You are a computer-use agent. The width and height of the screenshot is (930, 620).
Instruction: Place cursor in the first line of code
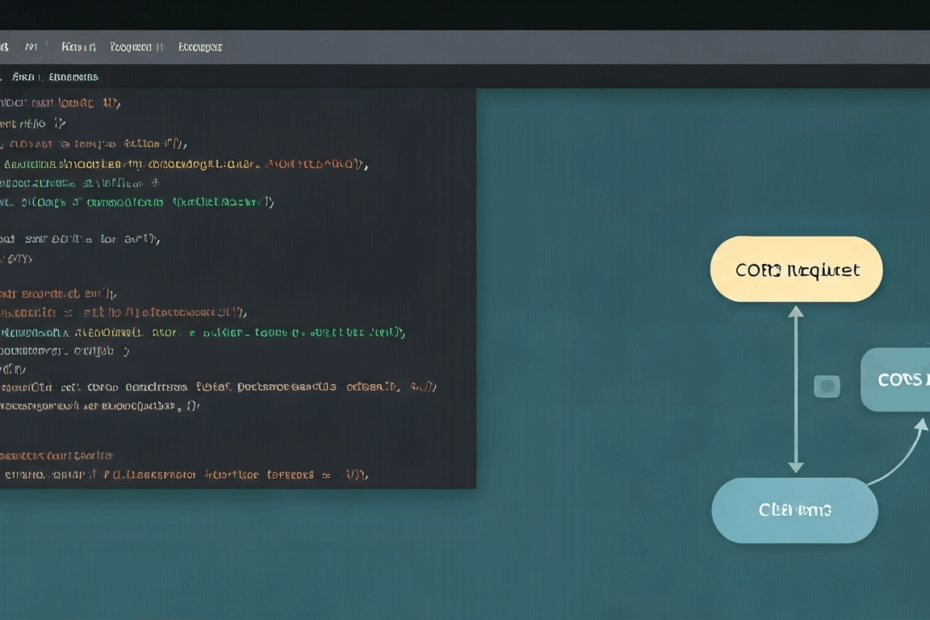(60, 102)
